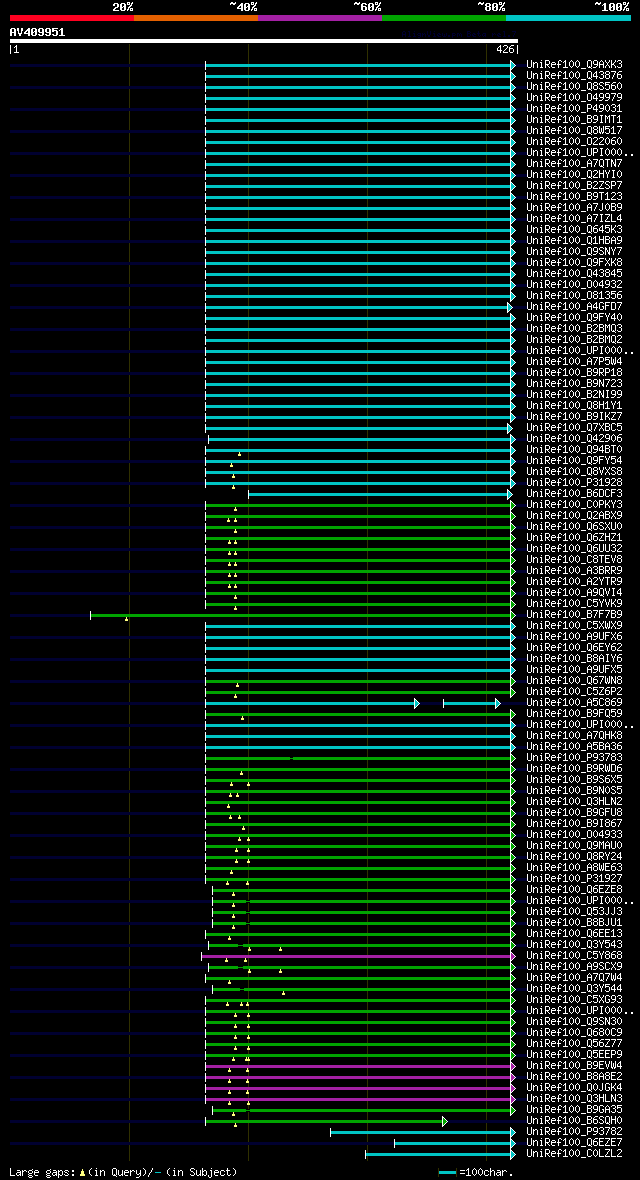Select the UniRef100_B9N723 label
640x1180 pixels.
(574, 383)
